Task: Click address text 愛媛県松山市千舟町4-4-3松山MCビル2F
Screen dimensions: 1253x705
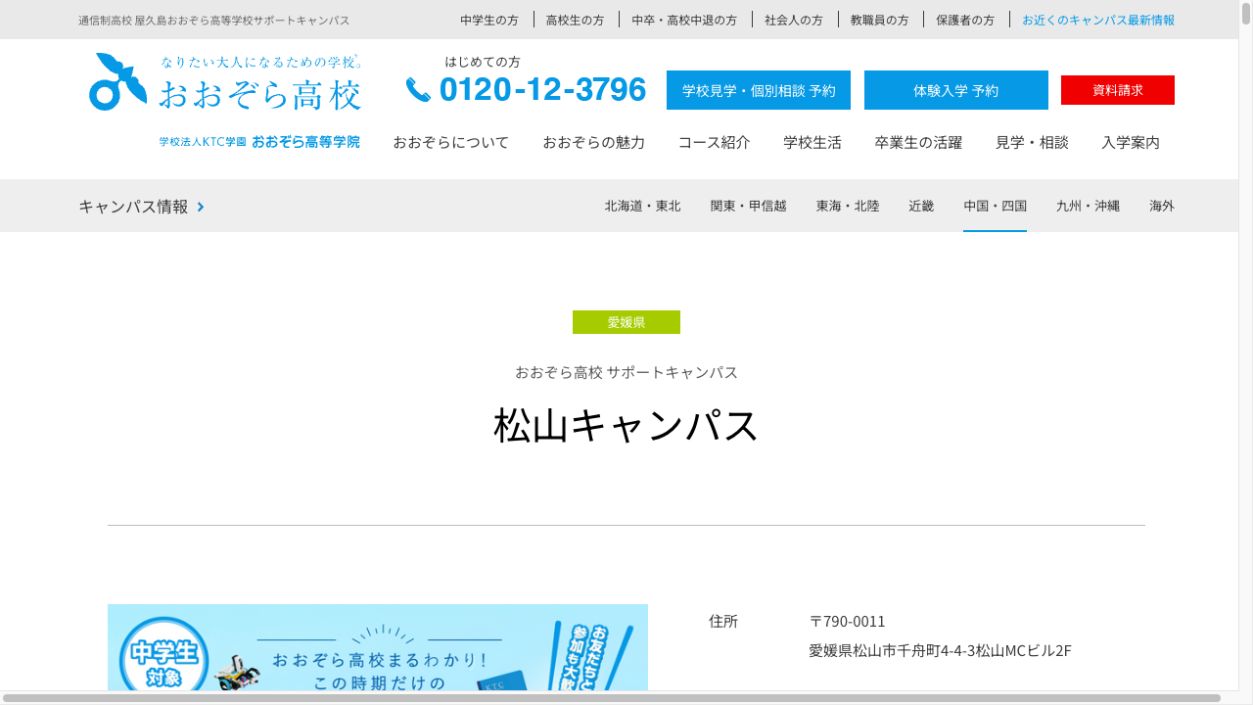Action: tap(940, 651)
